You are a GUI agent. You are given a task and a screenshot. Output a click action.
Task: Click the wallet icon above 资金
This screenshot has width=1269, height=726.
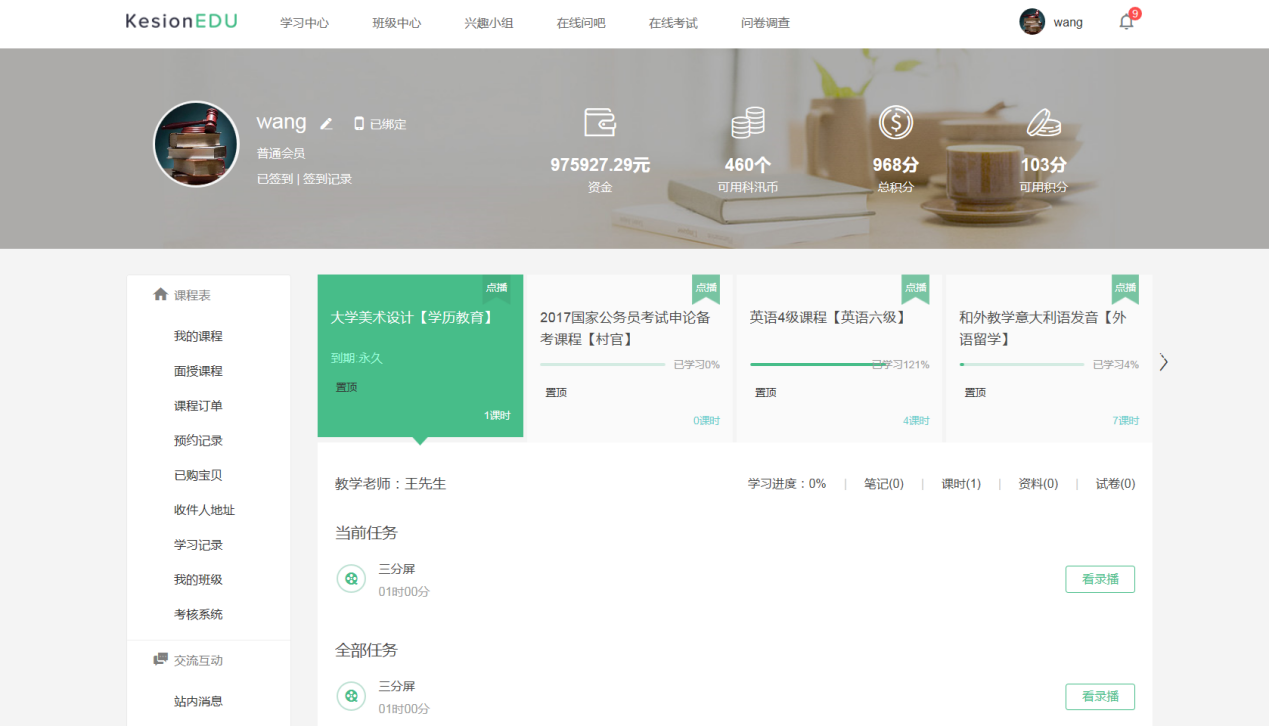pos(599,124)
